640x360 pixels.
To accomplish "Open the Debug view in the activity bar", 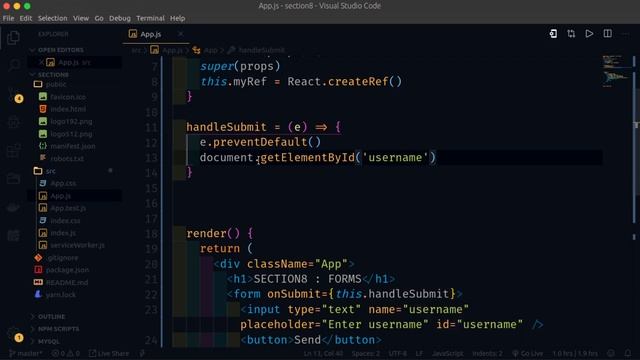I will pyautogui.click(x=13, y=122).
